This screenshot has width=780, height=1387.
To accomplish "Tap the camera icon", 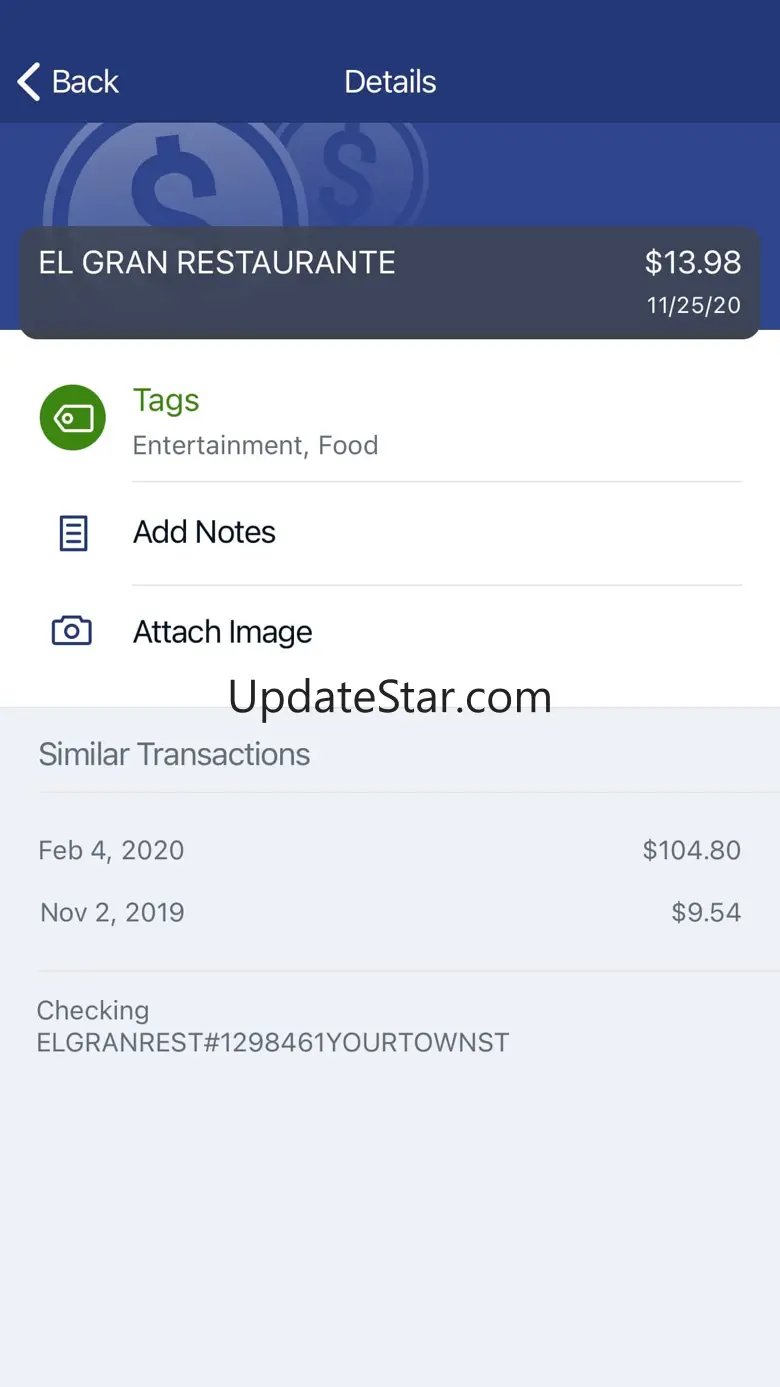I will coord(72,631).
